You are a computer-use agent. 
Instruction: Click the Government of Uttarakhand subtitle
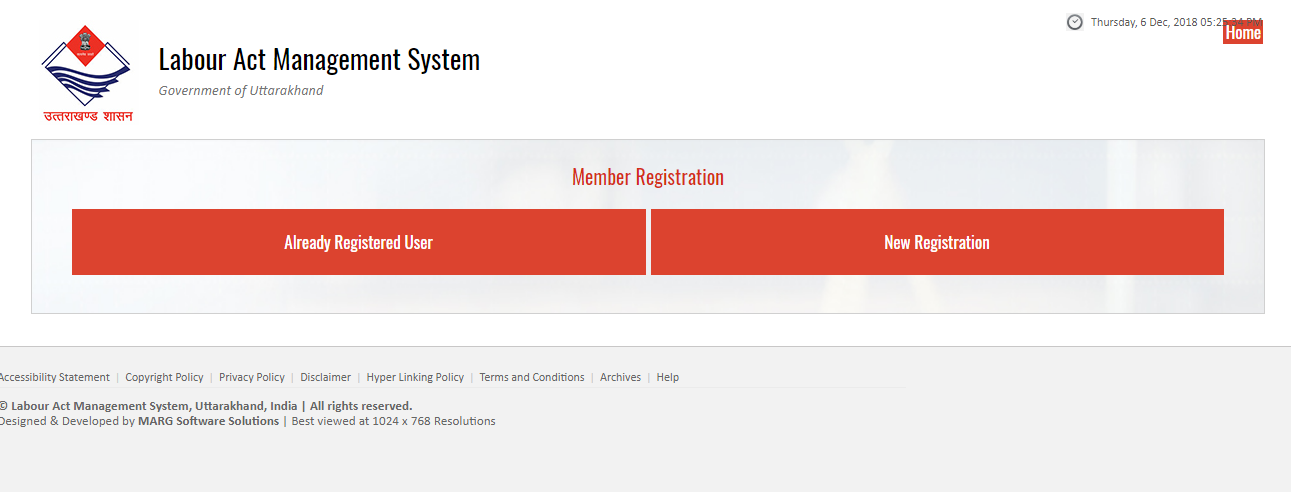point(241,91)
